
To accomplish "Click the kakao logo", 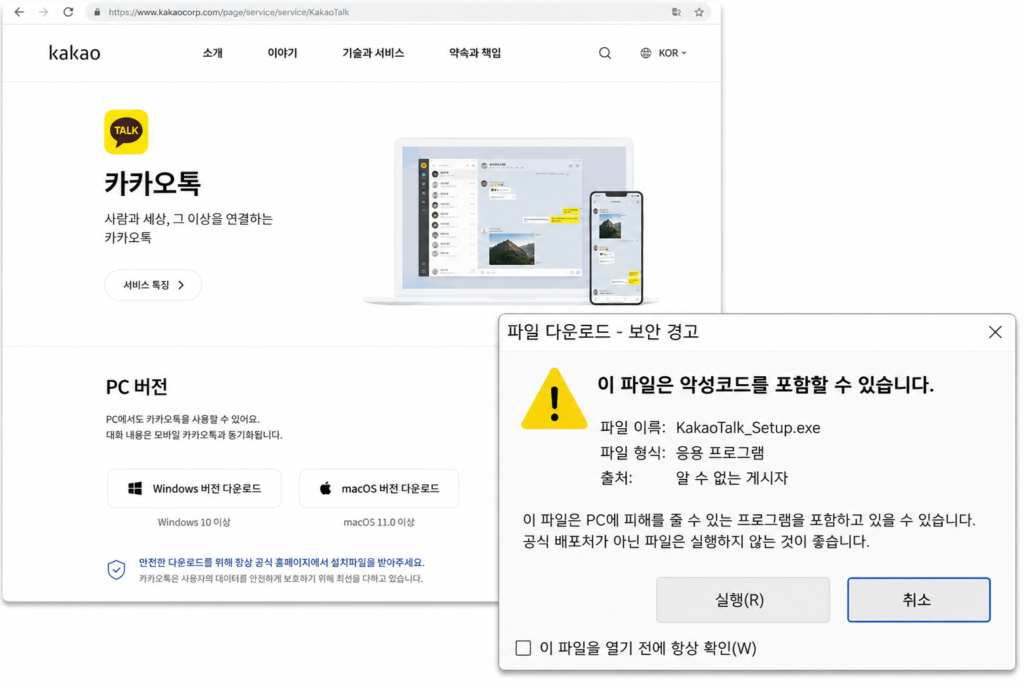I will pos(74,53).
